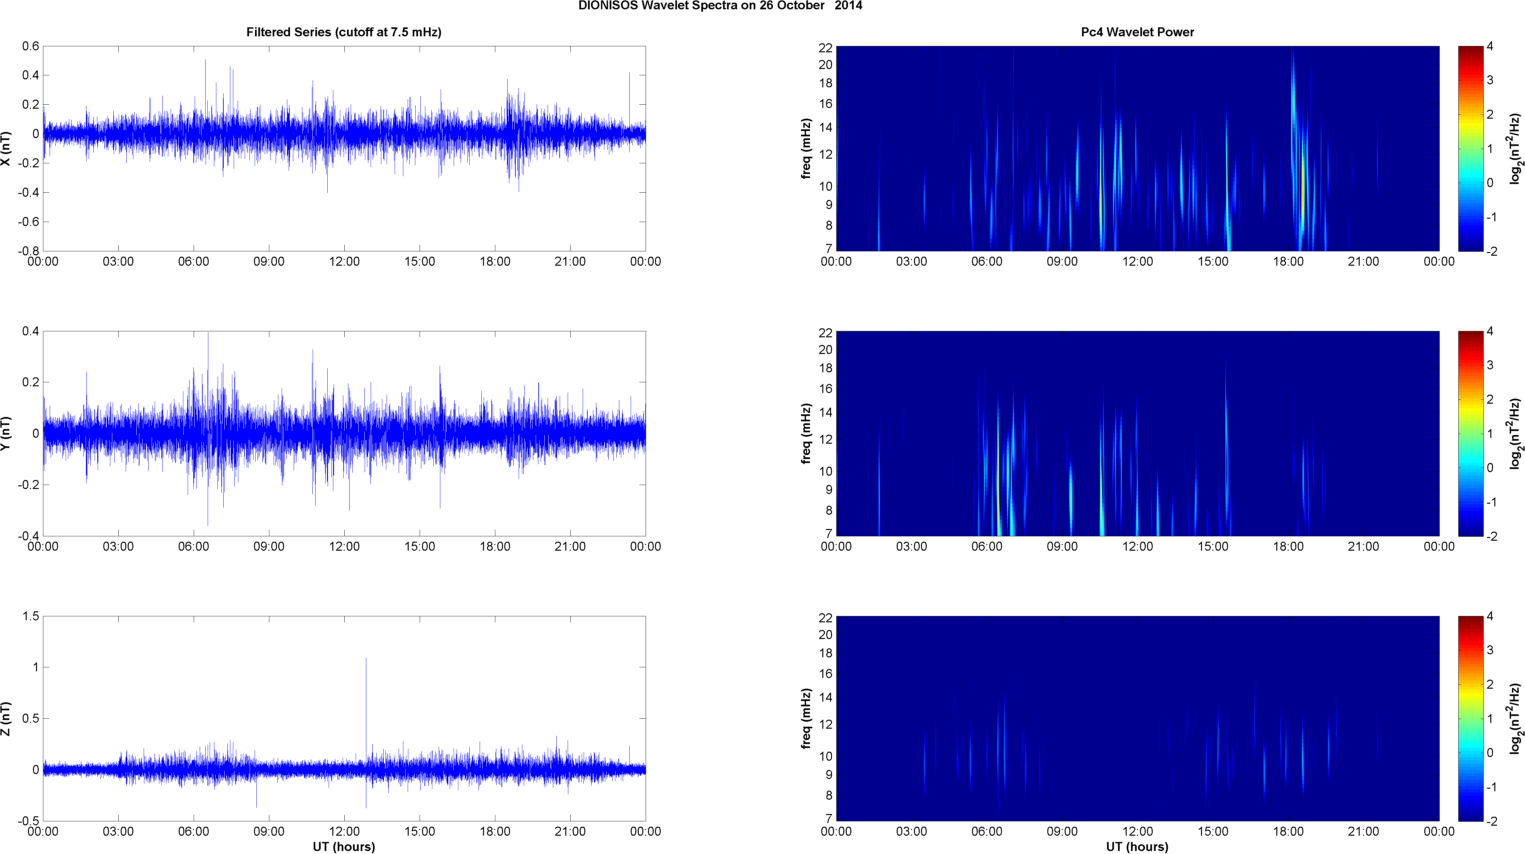
Task: Click the X color bar 'log2(nT²/Hz)' label
Action: 1516,148
